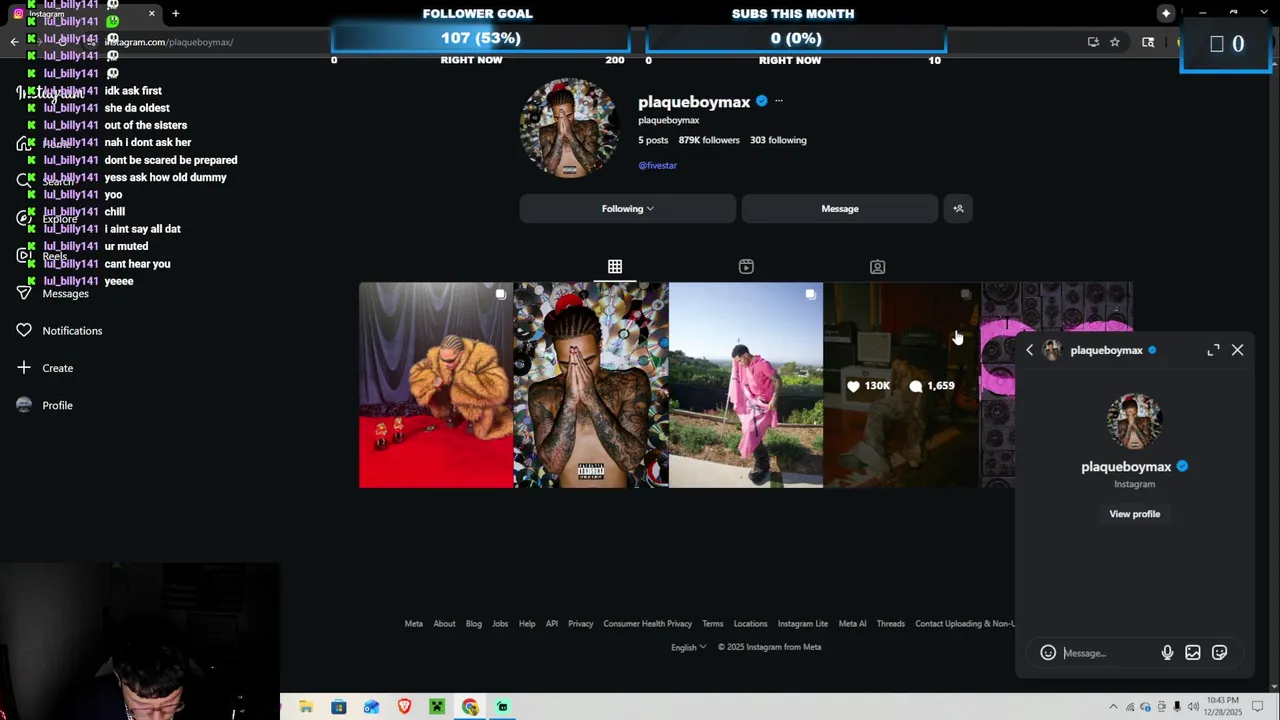Open the emoji picker in message box
1280x720 pixels.
click(x=1048, y=653)
